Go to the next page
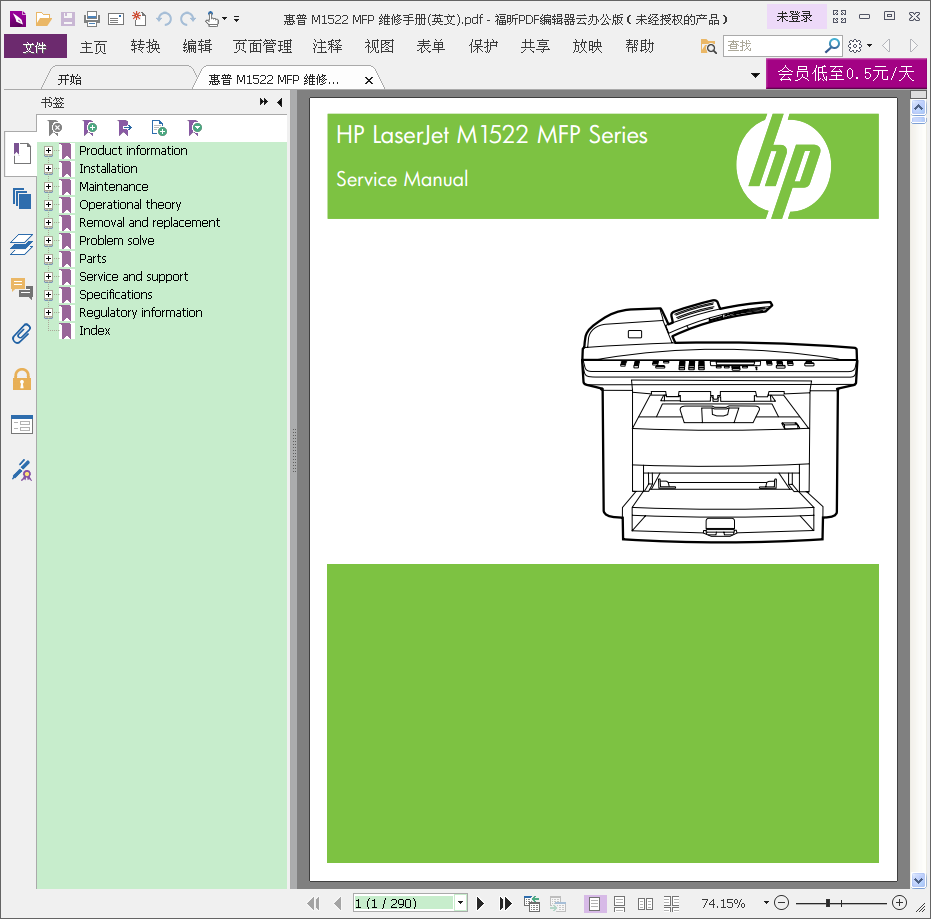This screenshot has height=919, width=931. pos(480,904)
